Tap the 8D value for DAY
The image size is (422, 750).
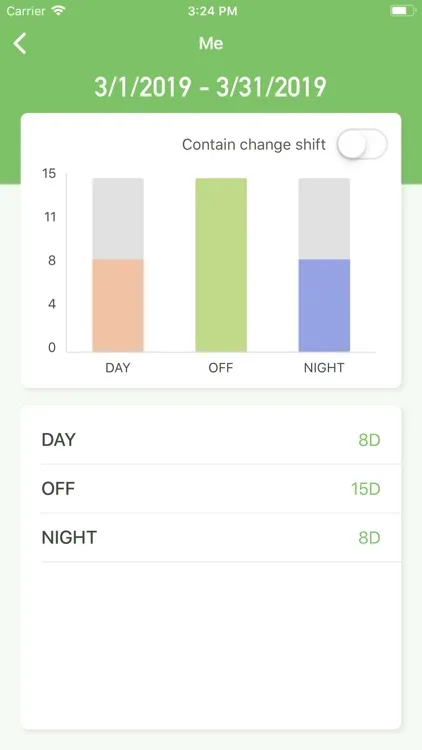tap(369, 440)
